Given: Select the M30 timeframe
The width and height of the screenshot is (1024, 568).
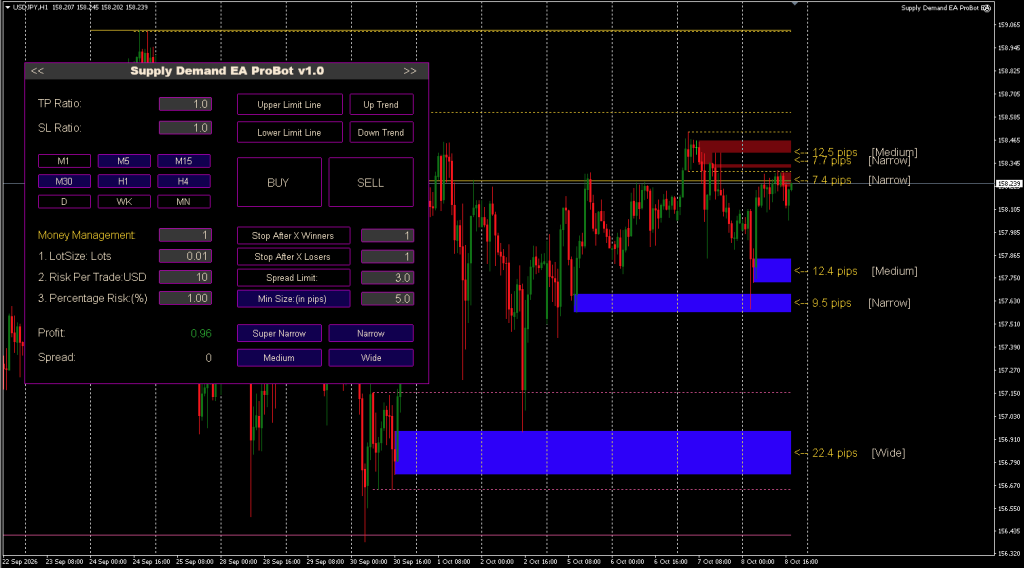Looking at the screenshot, I should 64,181.
